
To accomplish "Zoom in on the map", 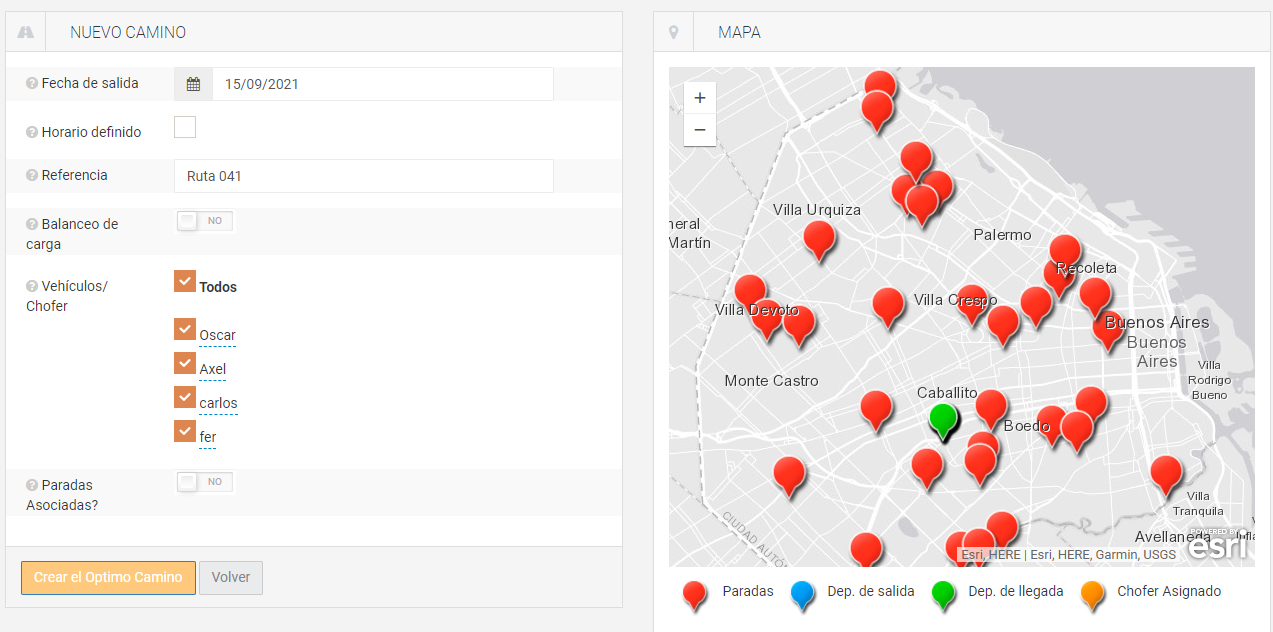I will 700,98.
